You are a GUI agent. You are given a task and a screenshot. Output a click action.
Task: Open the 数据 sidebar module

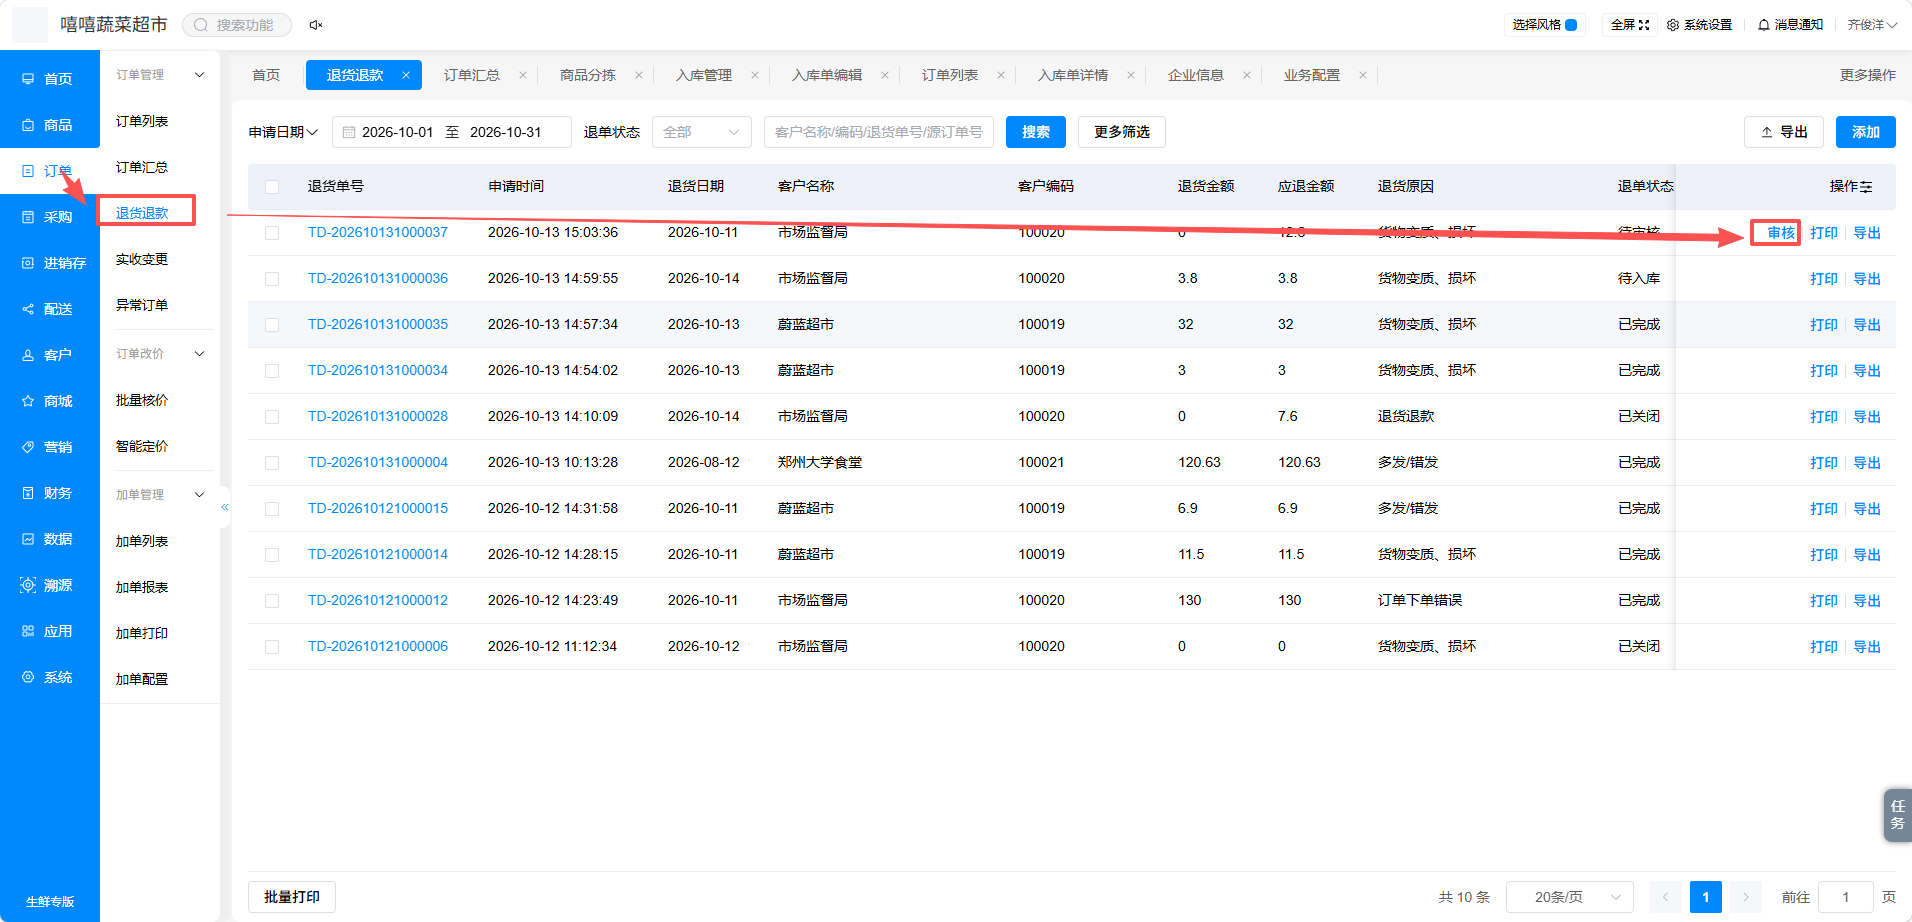point(48,539)
